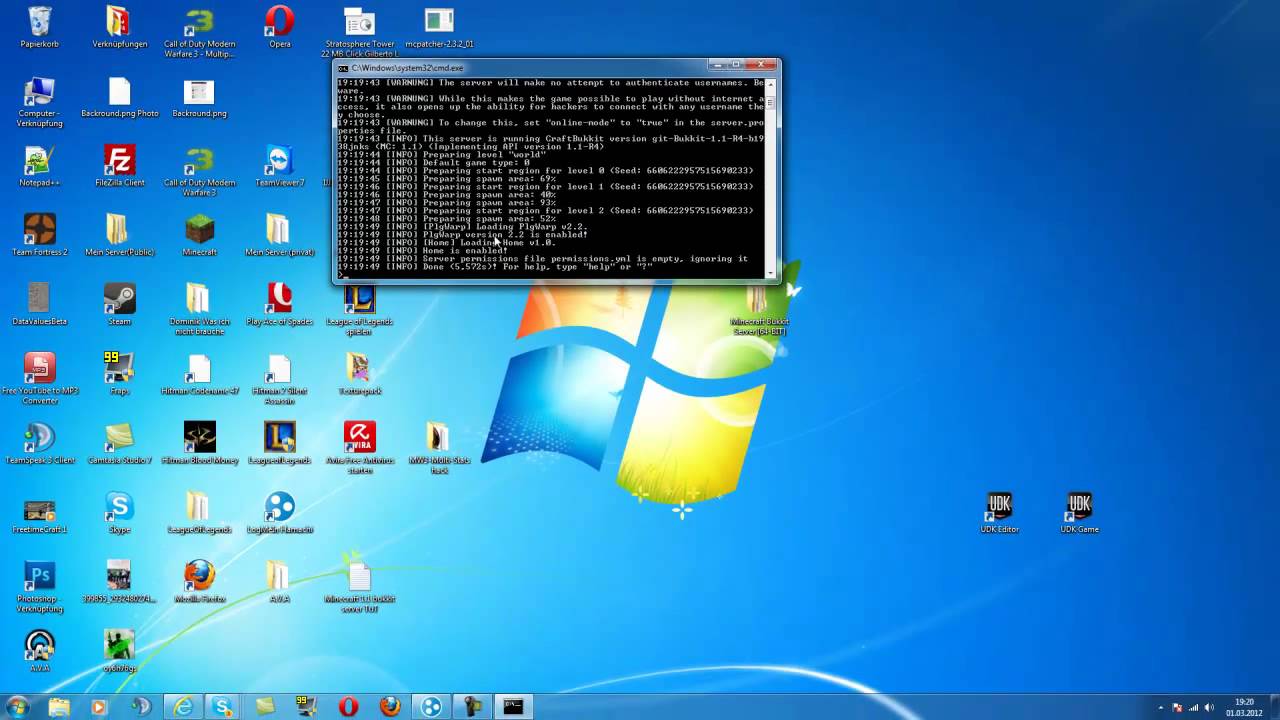Select the Avira Free Antivirus starten shortcut
Viewport: 1280px width, 720px height.
coord(359,448)
